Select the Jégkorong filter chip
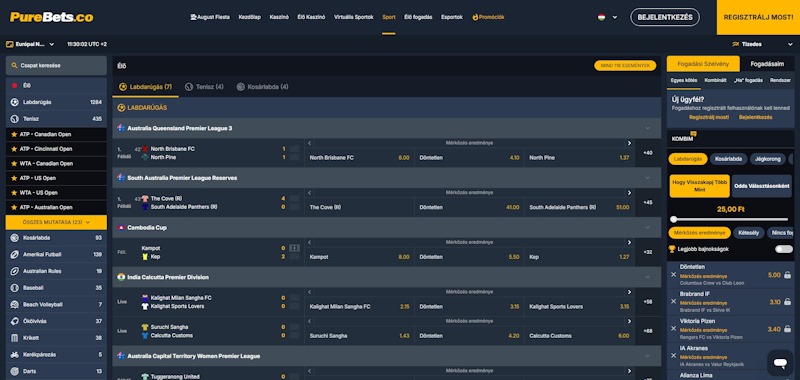The height and width of the screenshot is (380, 800). click(767, 159)
